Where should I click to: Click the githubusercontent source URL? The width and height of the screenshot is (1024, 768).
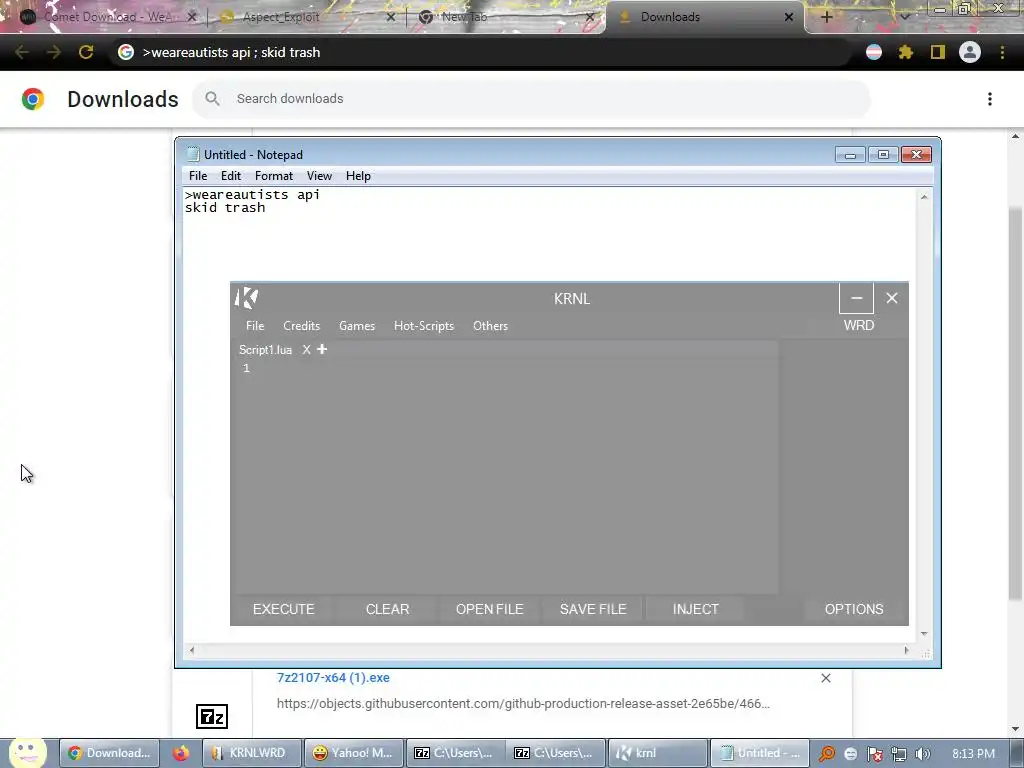(523, 703)
